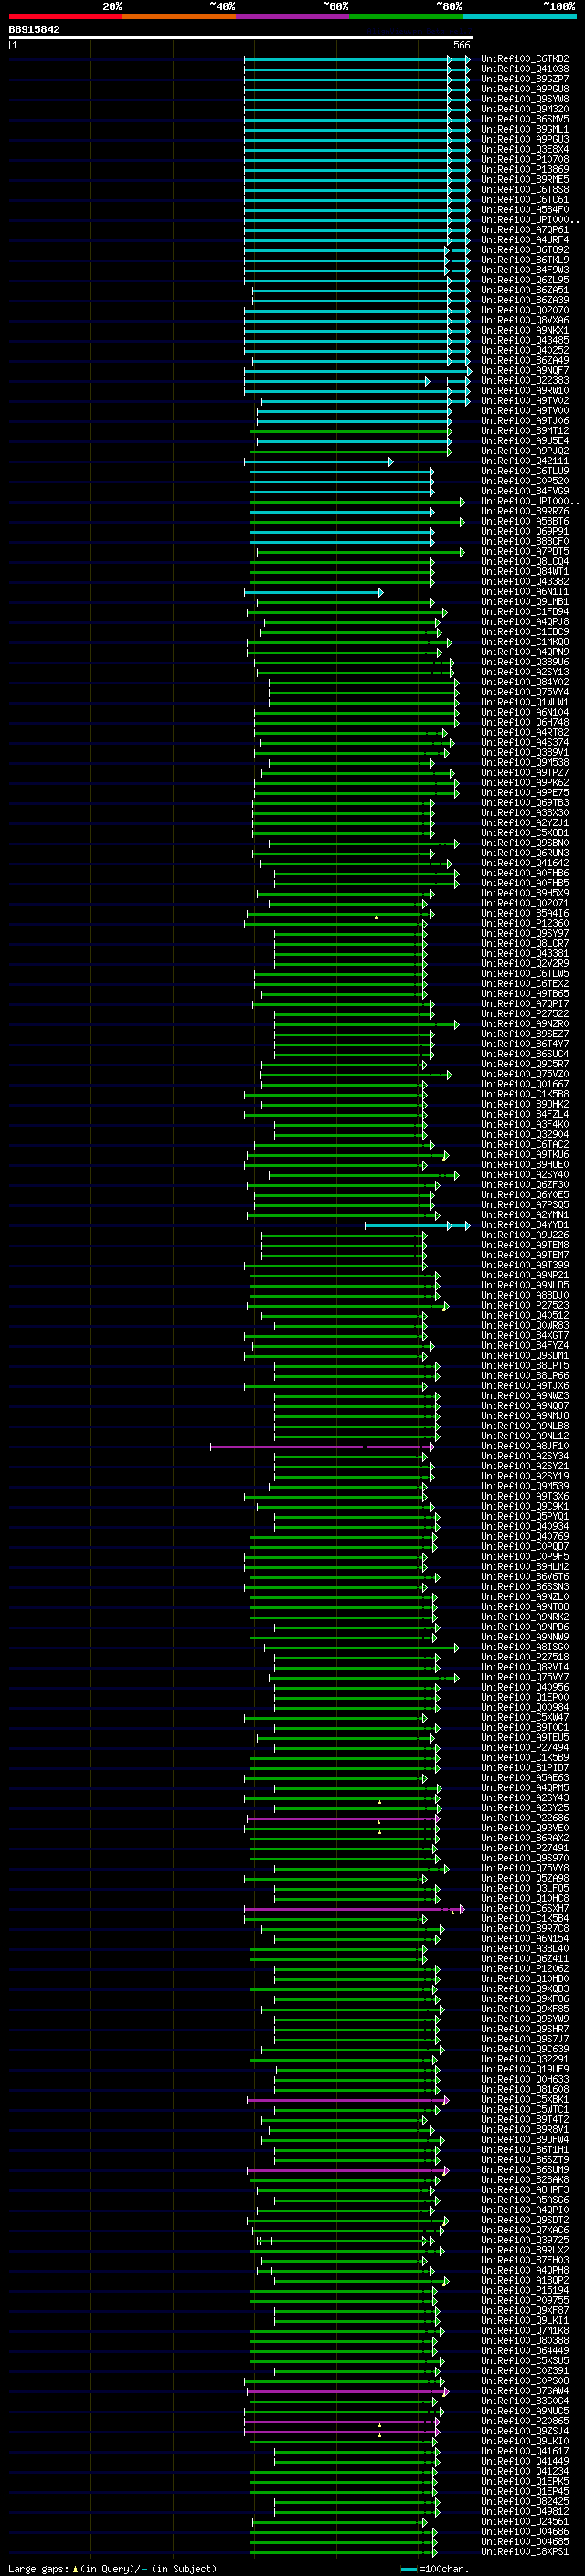The image size is (585, 2576).
Task: Select hit UniRef100_A8ISG0
Action: pyautogui.click(x=525, y=1647)
